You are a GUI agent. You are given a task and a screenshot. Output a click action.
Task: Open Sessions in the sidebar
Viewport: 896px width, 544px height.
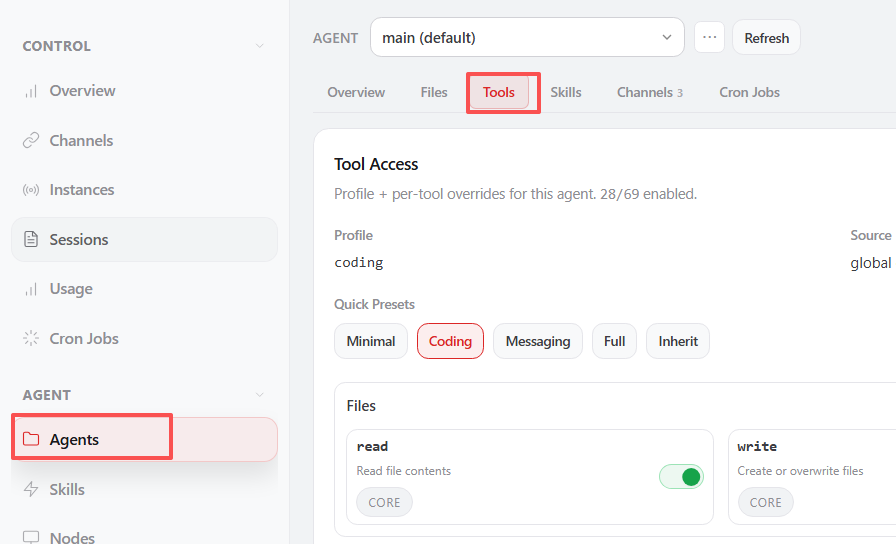[x=144, y=239]
